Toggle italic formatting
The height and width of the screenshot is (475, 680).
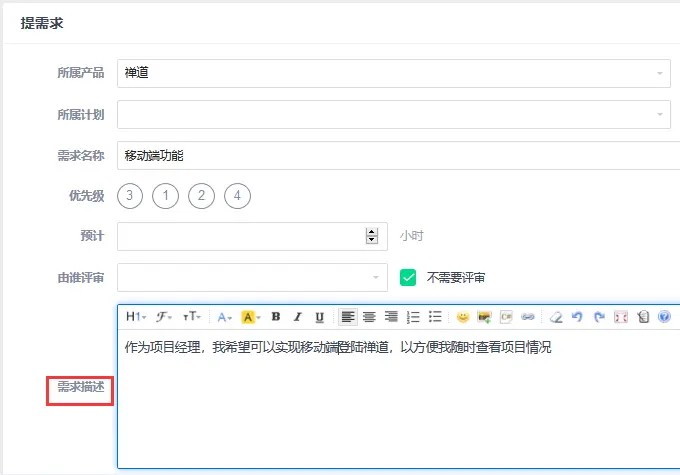click(x=298, y=317)
